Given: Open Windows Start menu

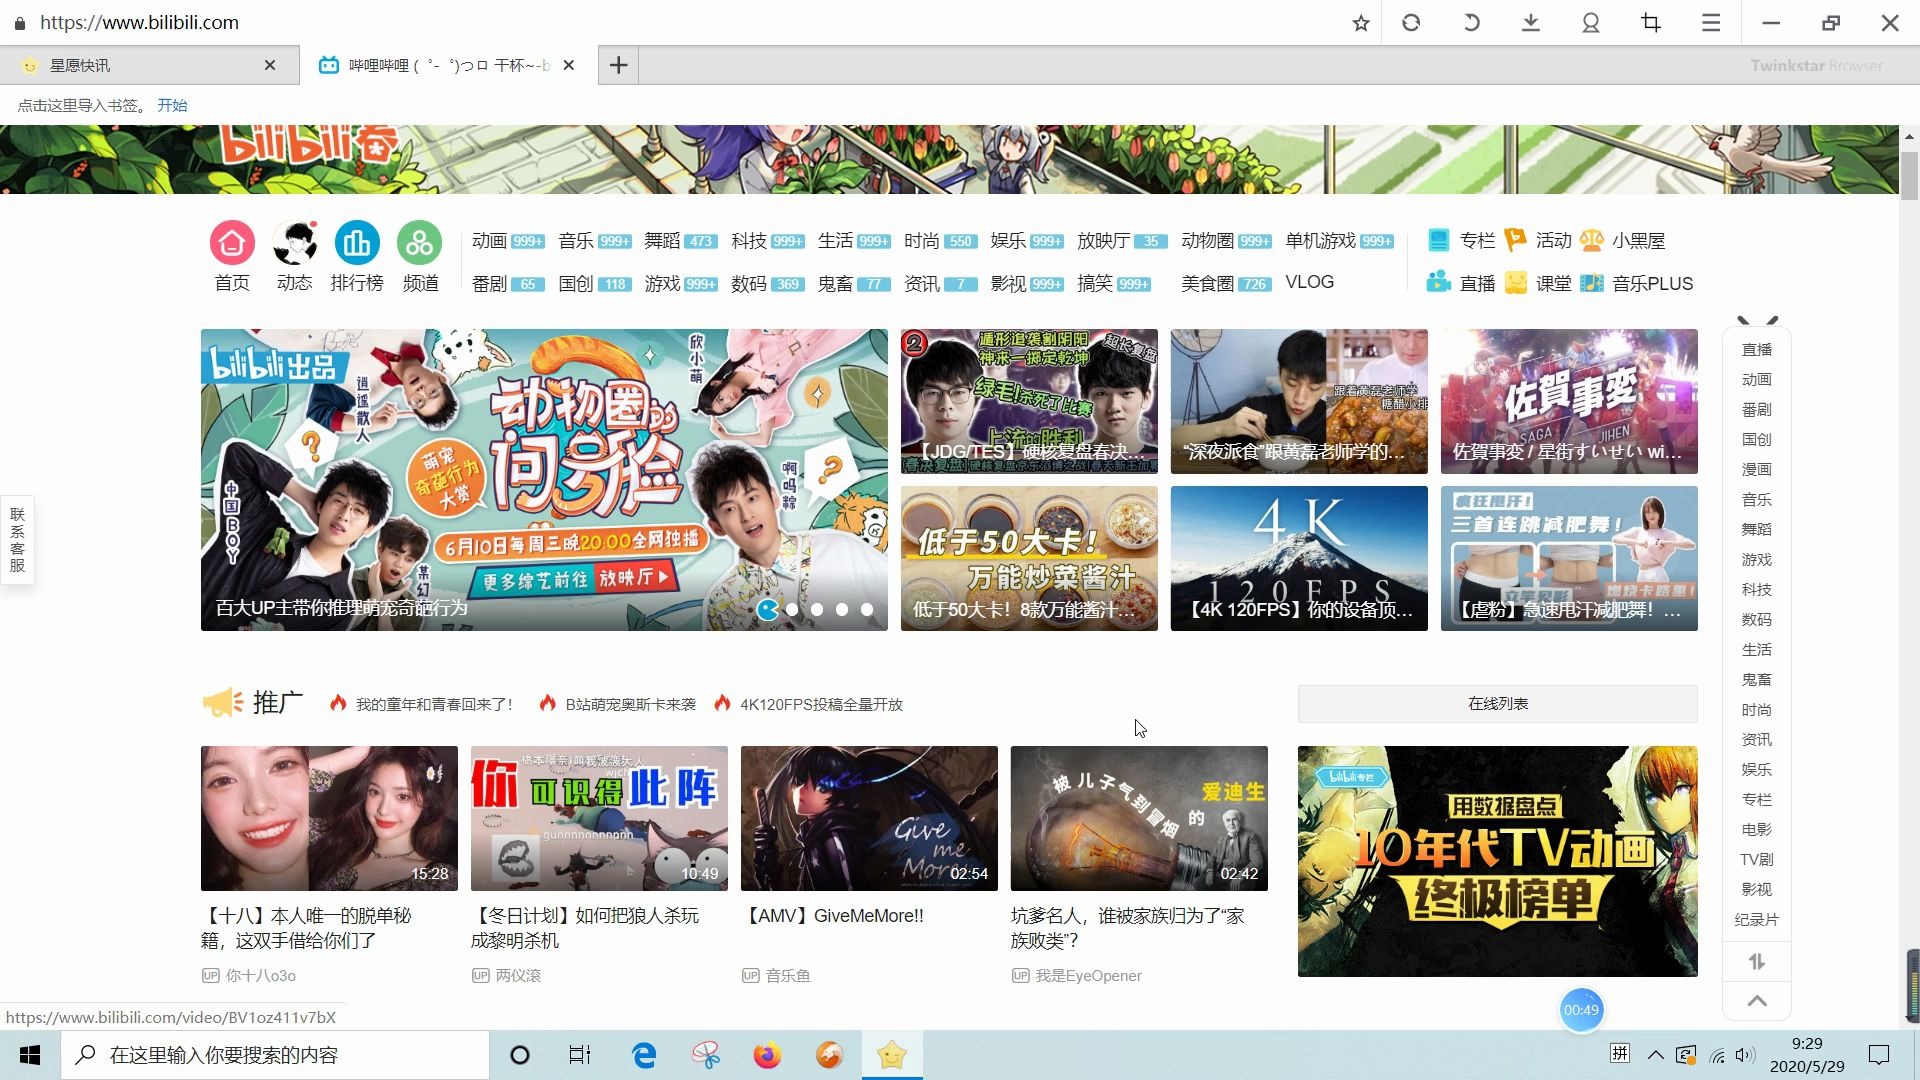Looking at the screenshot, I should [30, 1055].
